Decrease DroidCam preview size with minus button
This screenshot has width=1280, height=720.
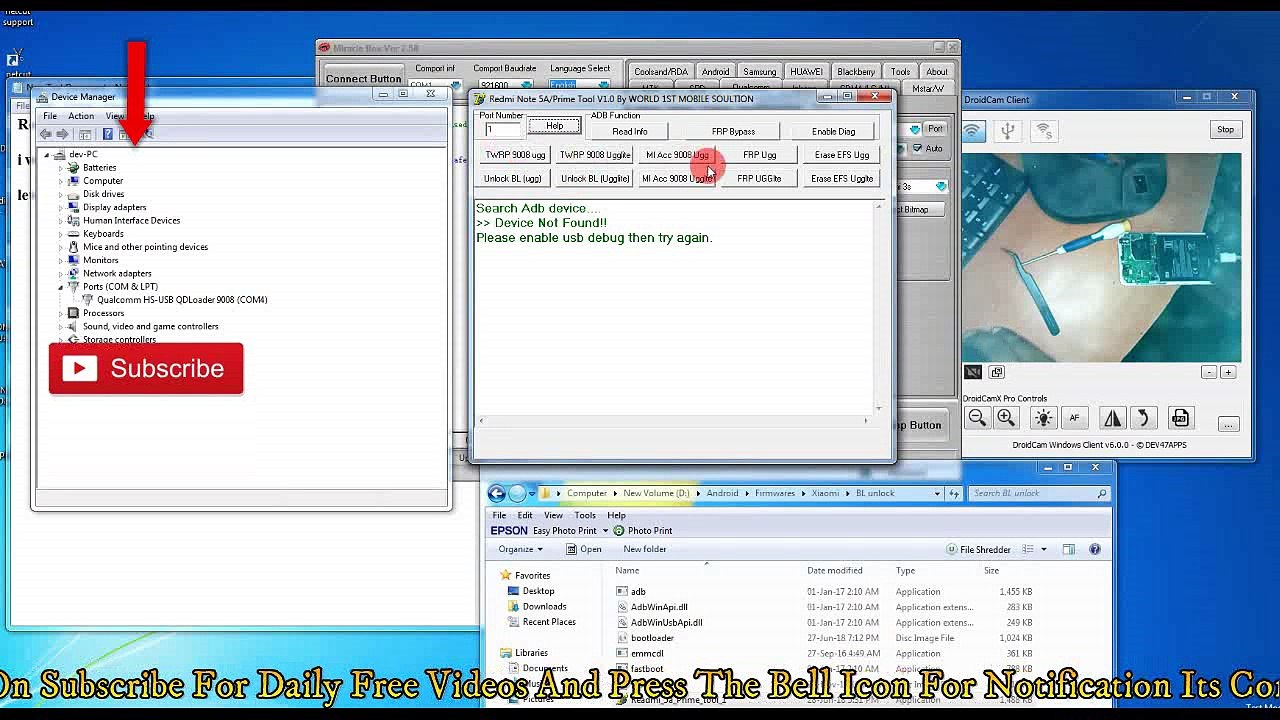[1209, 372]
